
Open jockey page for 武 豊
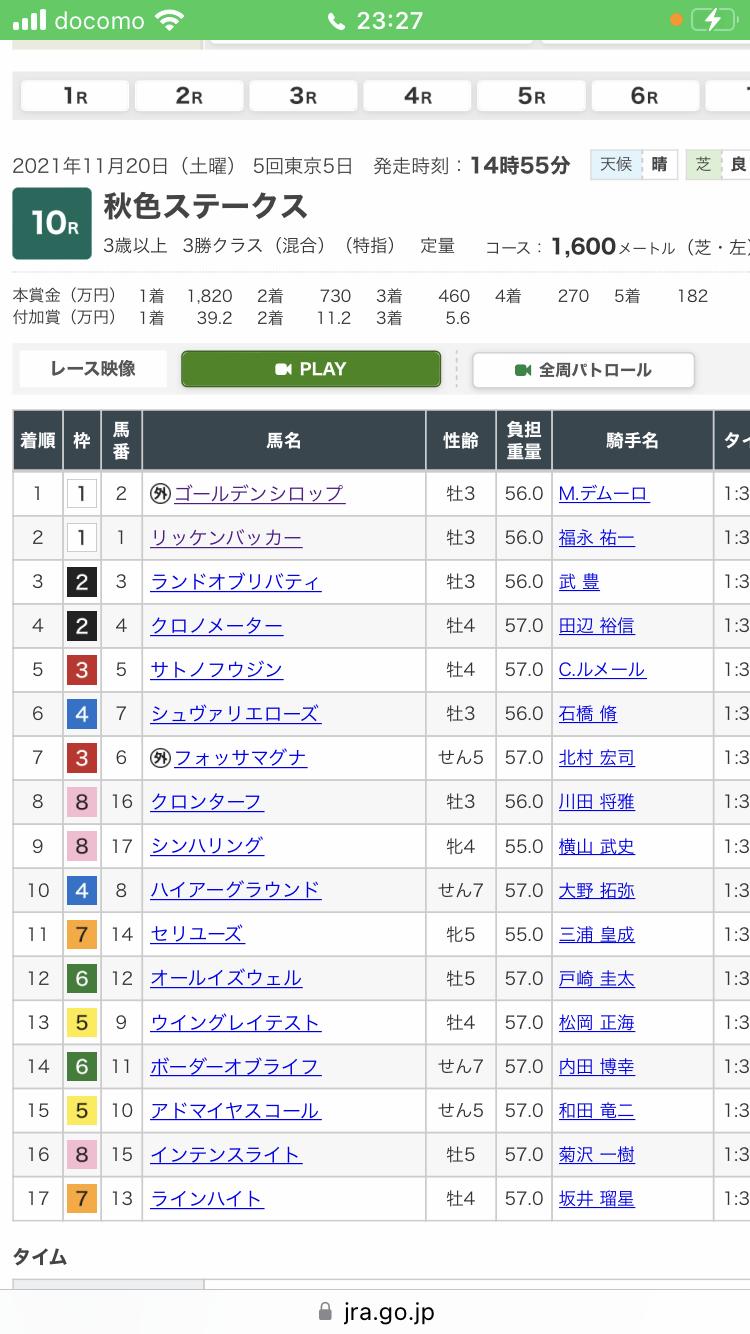580,582
